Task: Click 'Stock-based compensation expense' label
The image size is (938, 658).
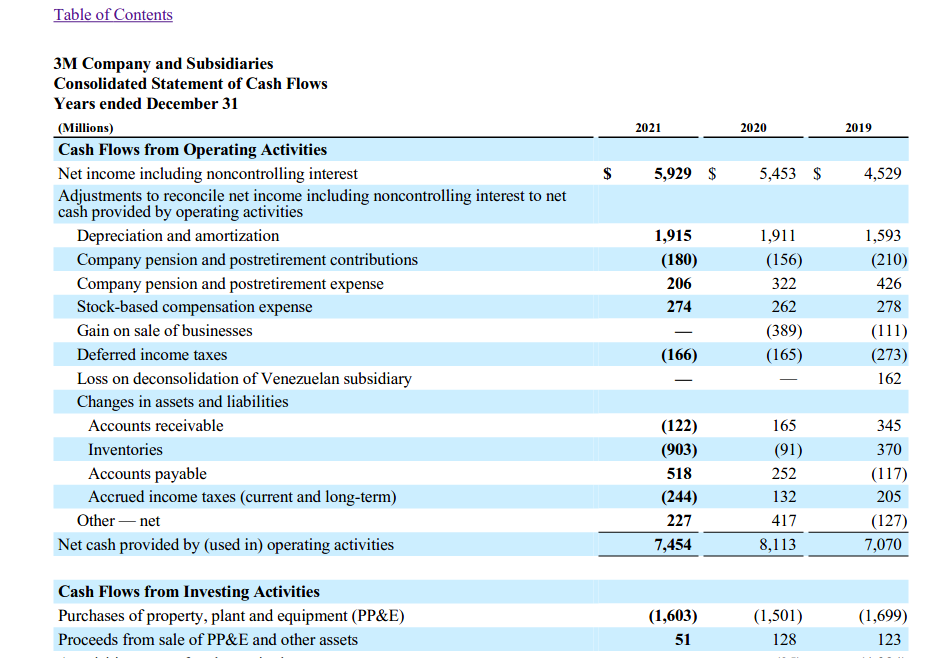Action: coord(194,307)
